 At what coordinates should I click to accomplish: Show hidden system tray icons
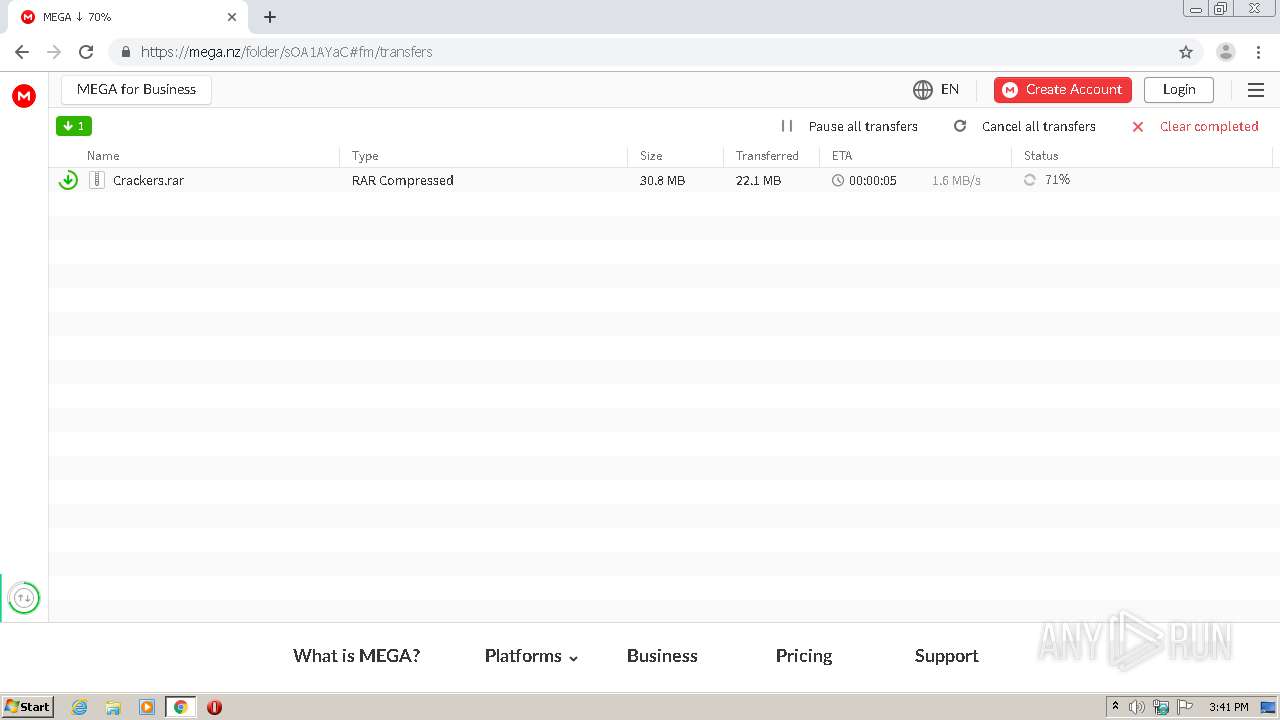pyautogui.click(x=1115, y=707)
